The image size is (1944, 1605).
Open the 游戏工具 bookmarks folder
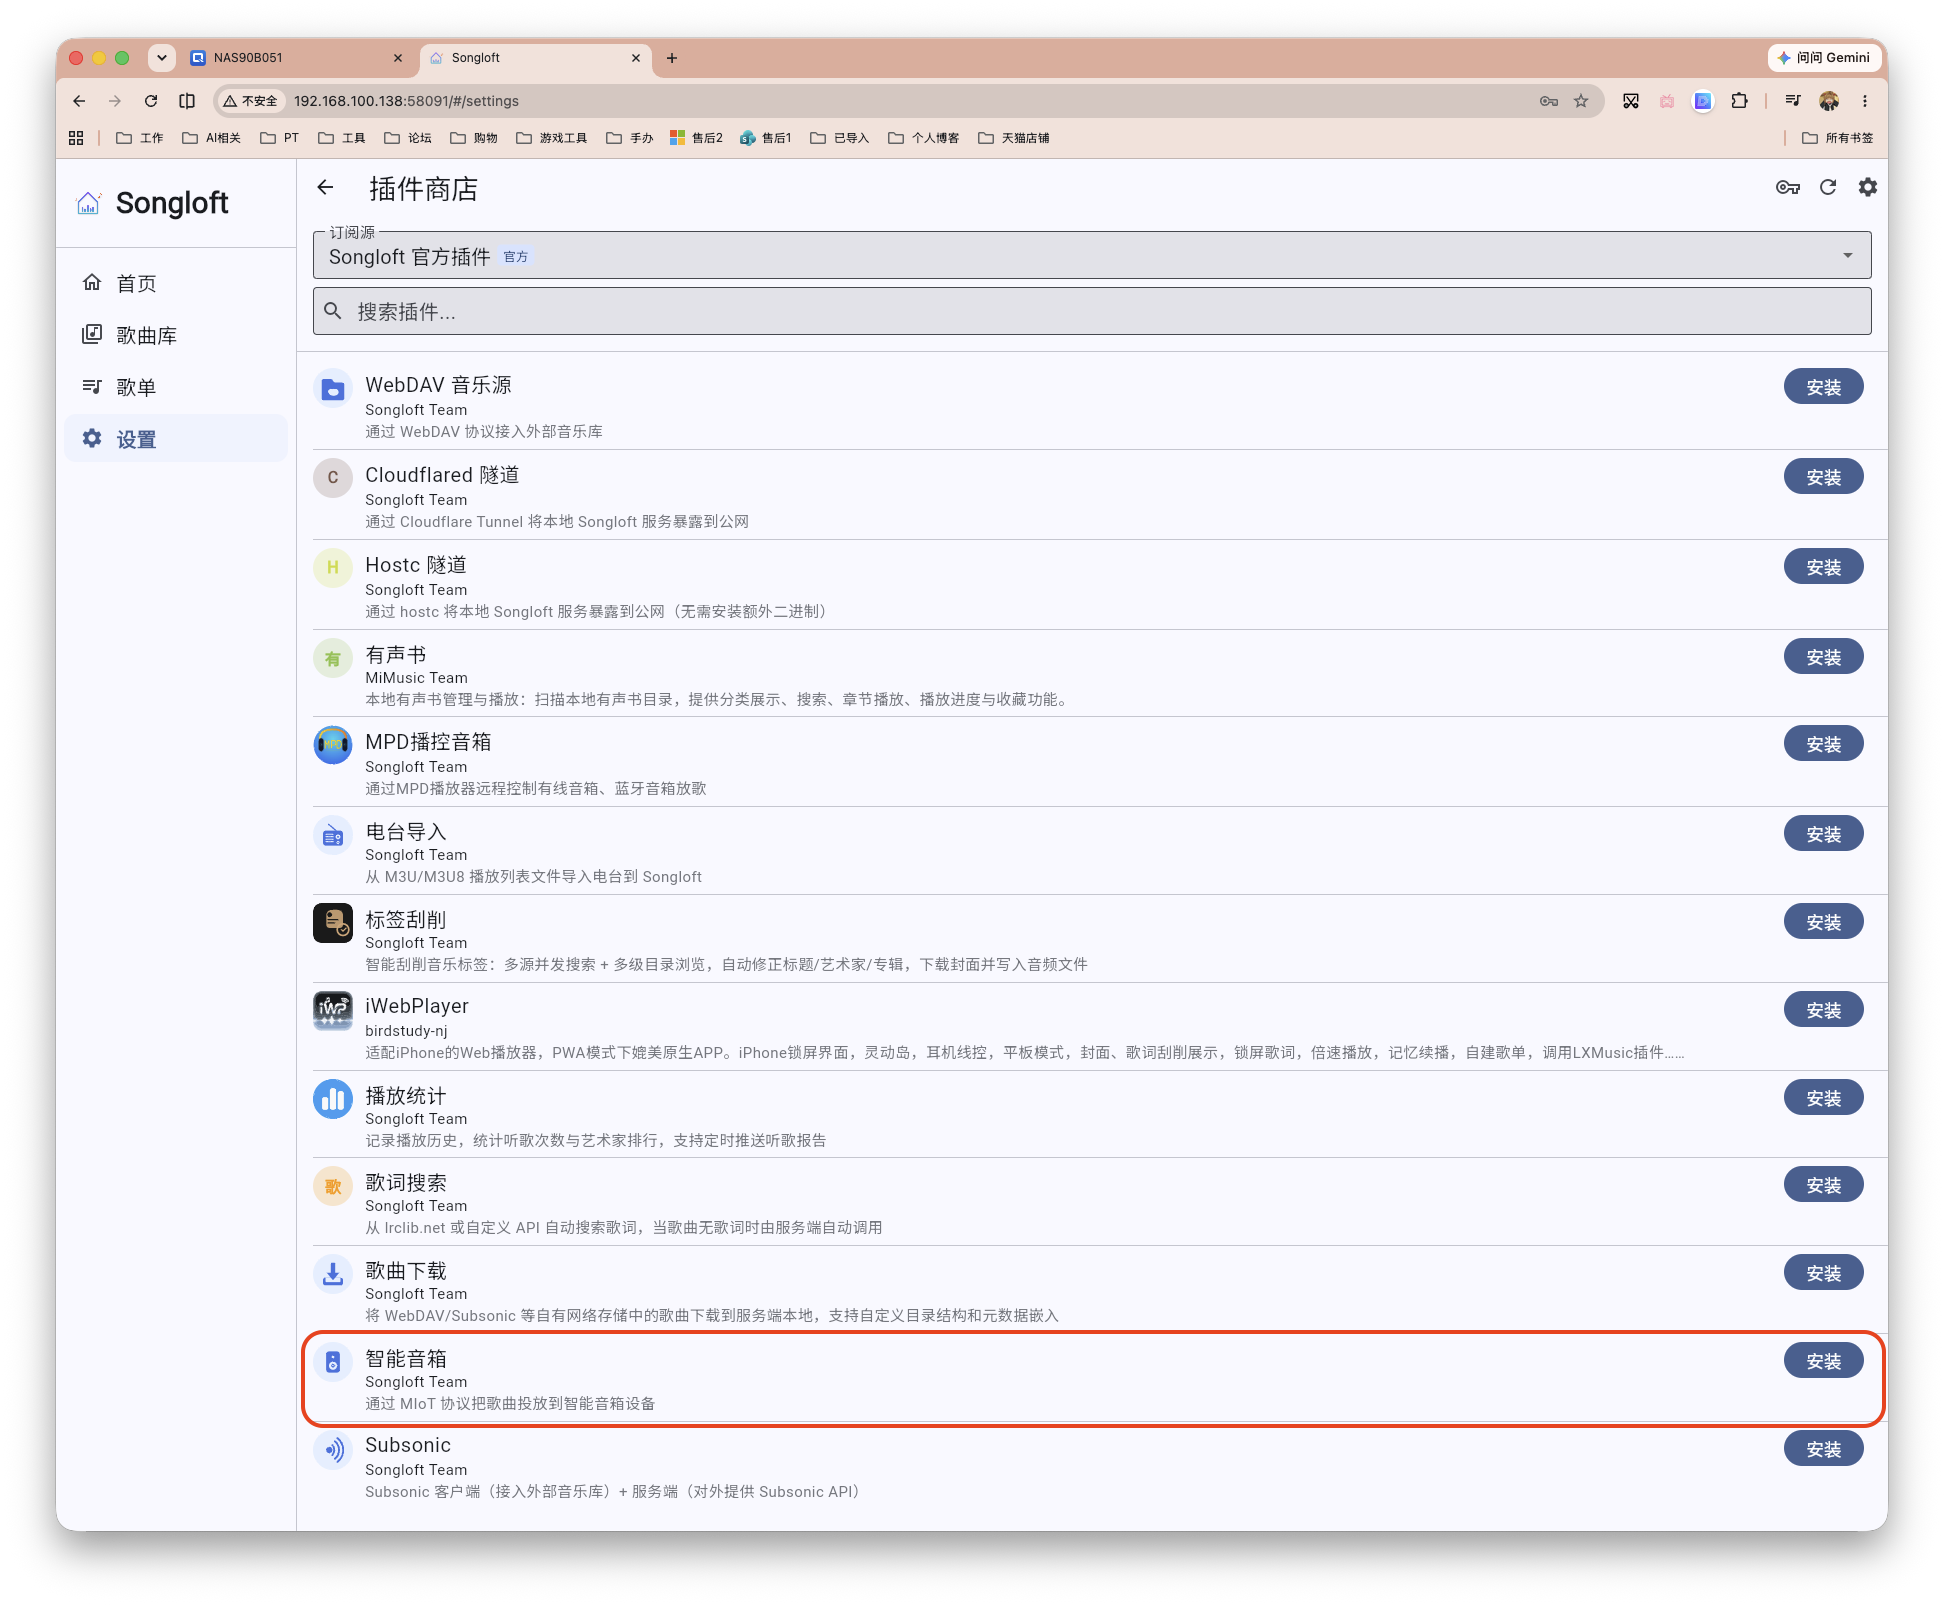(552, 138)
